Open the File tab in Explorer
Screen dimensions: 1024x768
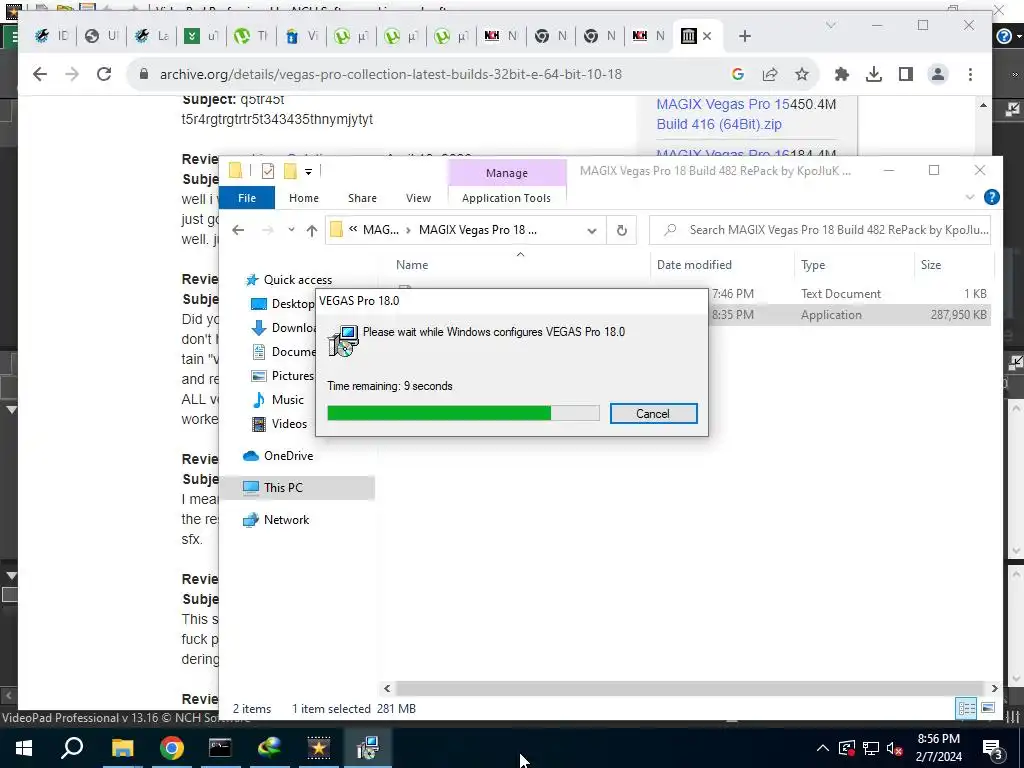click(247, 198)
